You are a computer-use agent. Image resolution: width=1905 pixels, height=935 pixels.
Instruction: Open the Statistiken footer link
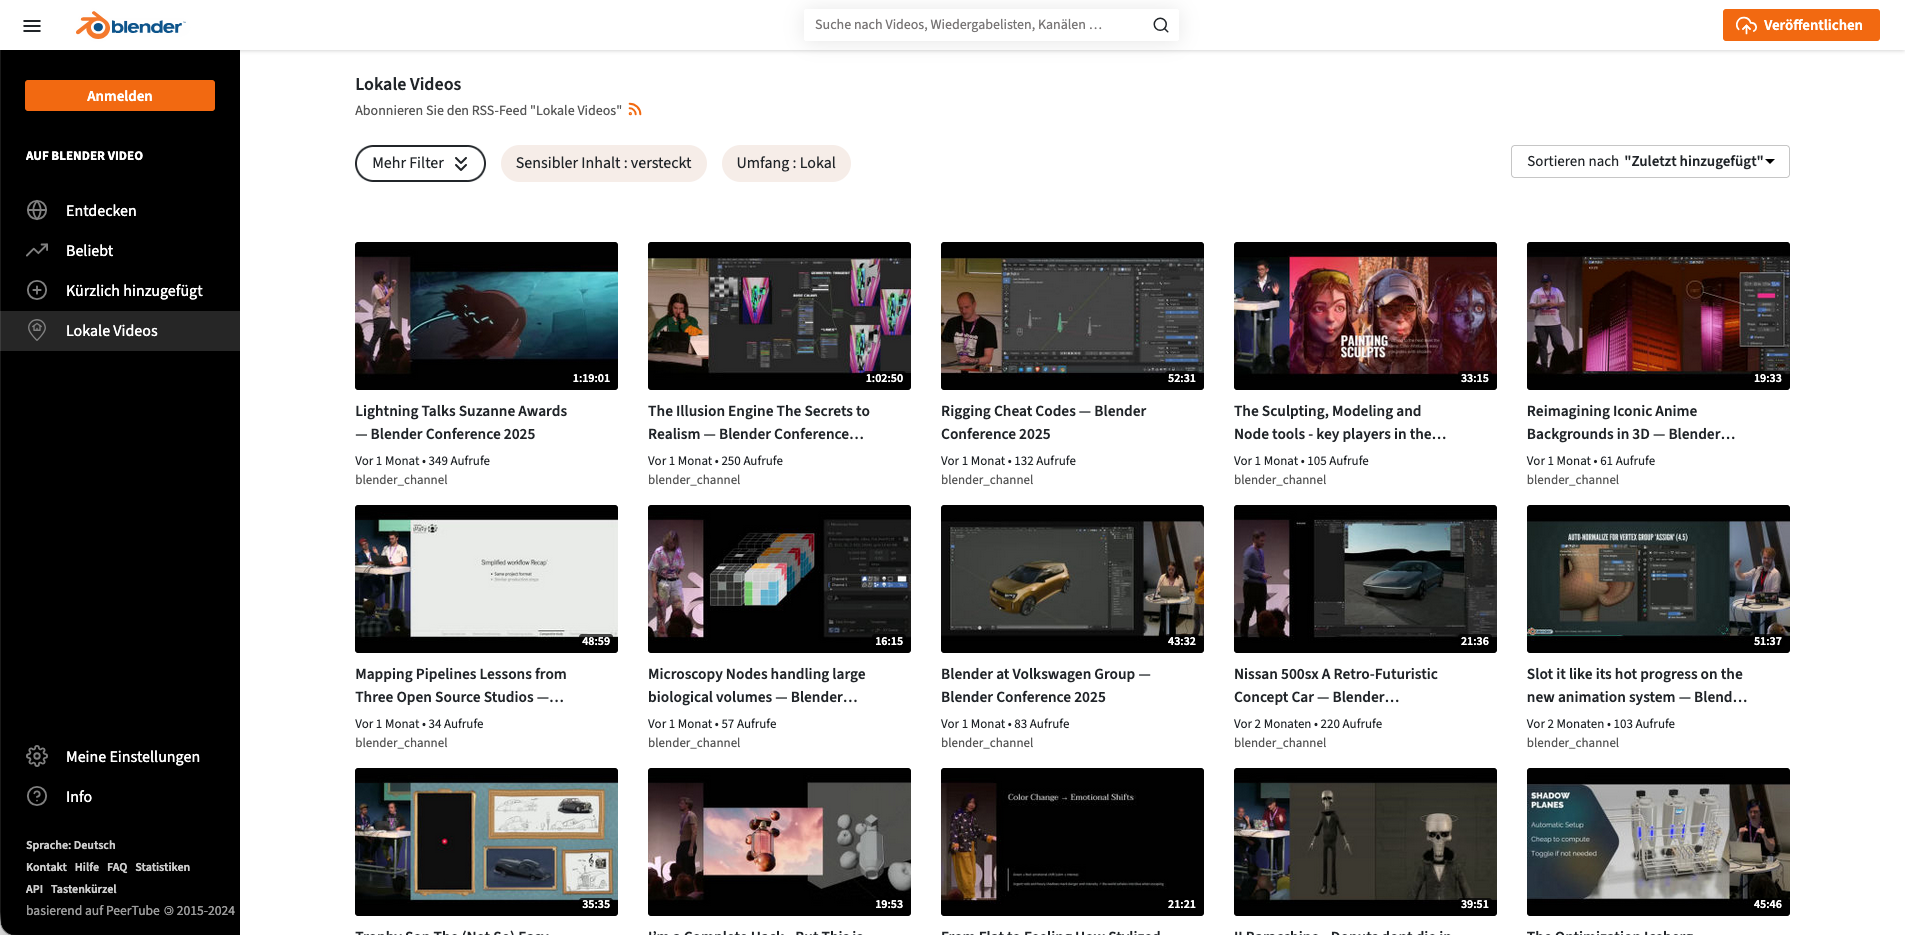pos(162,867)
